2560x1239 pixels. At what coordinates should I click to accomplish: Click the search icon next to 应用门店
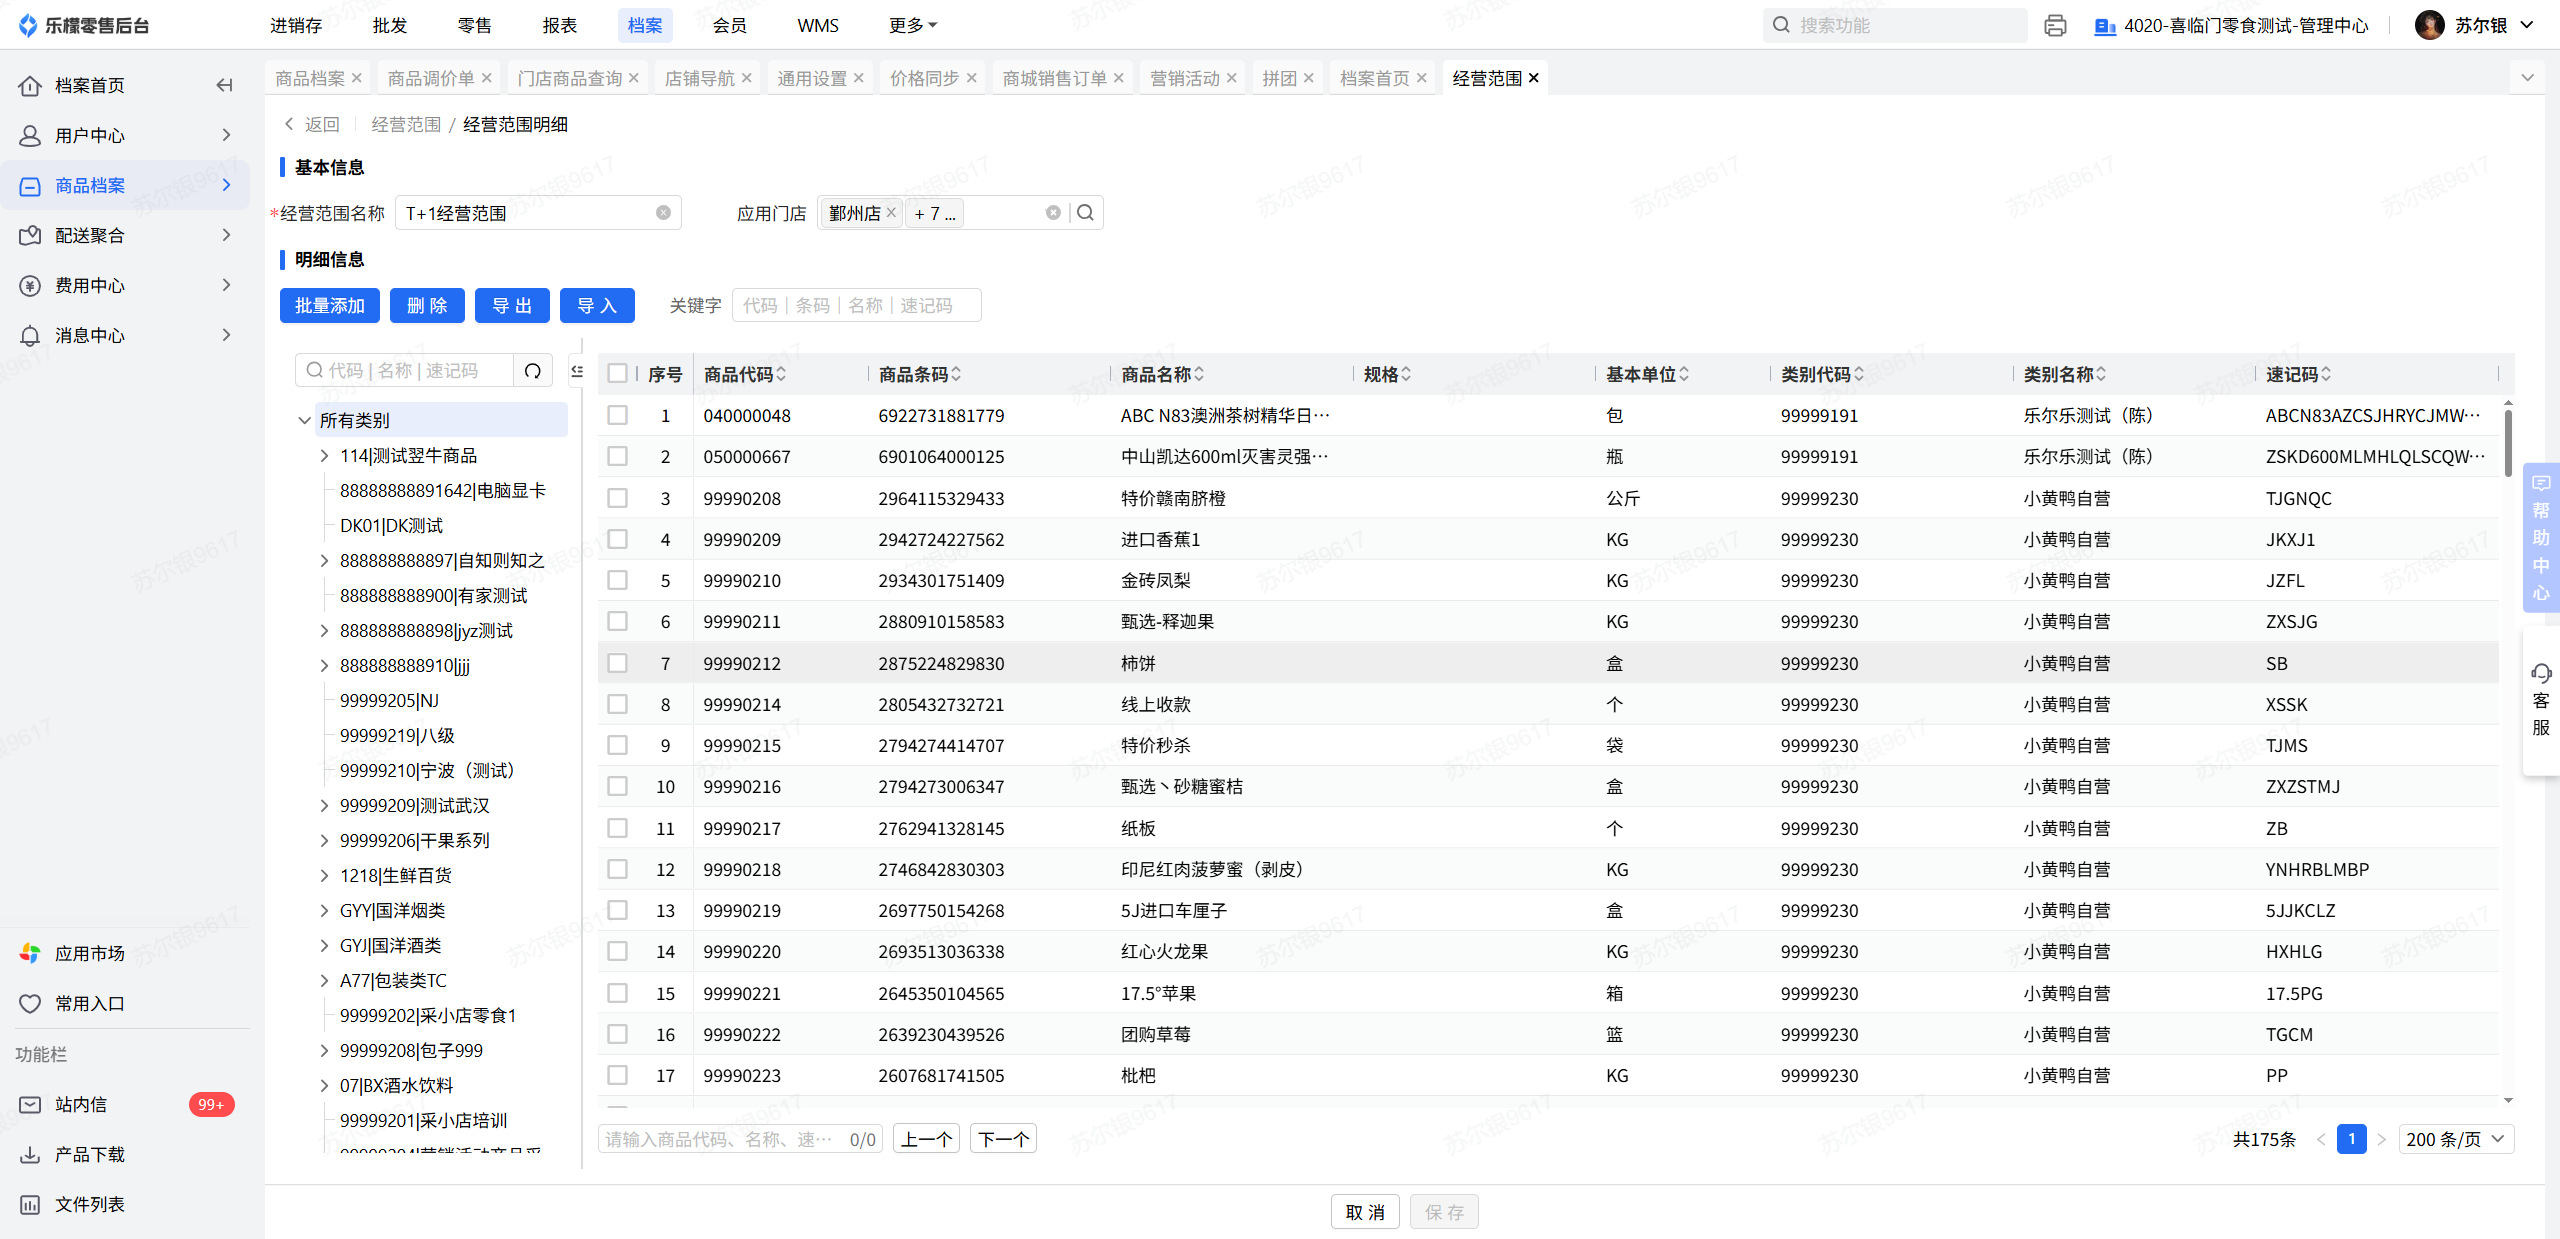tap(1086, 213)
